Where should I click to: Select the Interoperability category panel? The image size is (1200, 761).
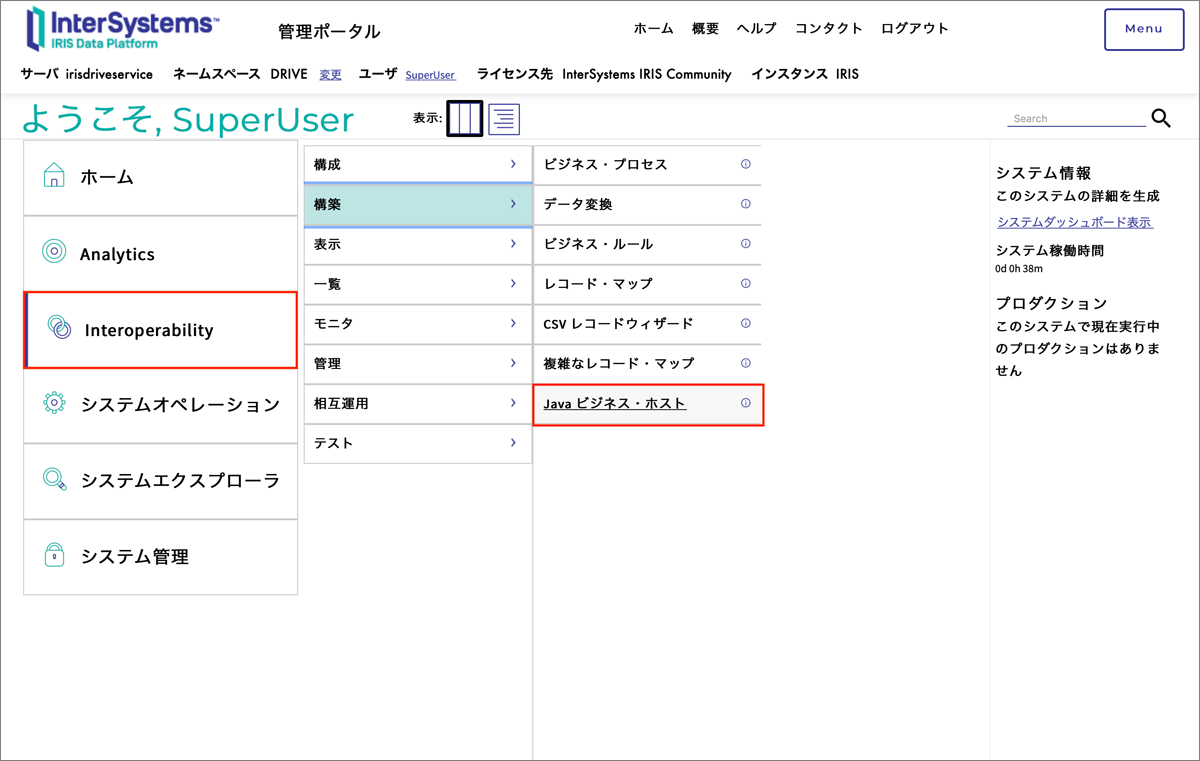click(161, 329)
